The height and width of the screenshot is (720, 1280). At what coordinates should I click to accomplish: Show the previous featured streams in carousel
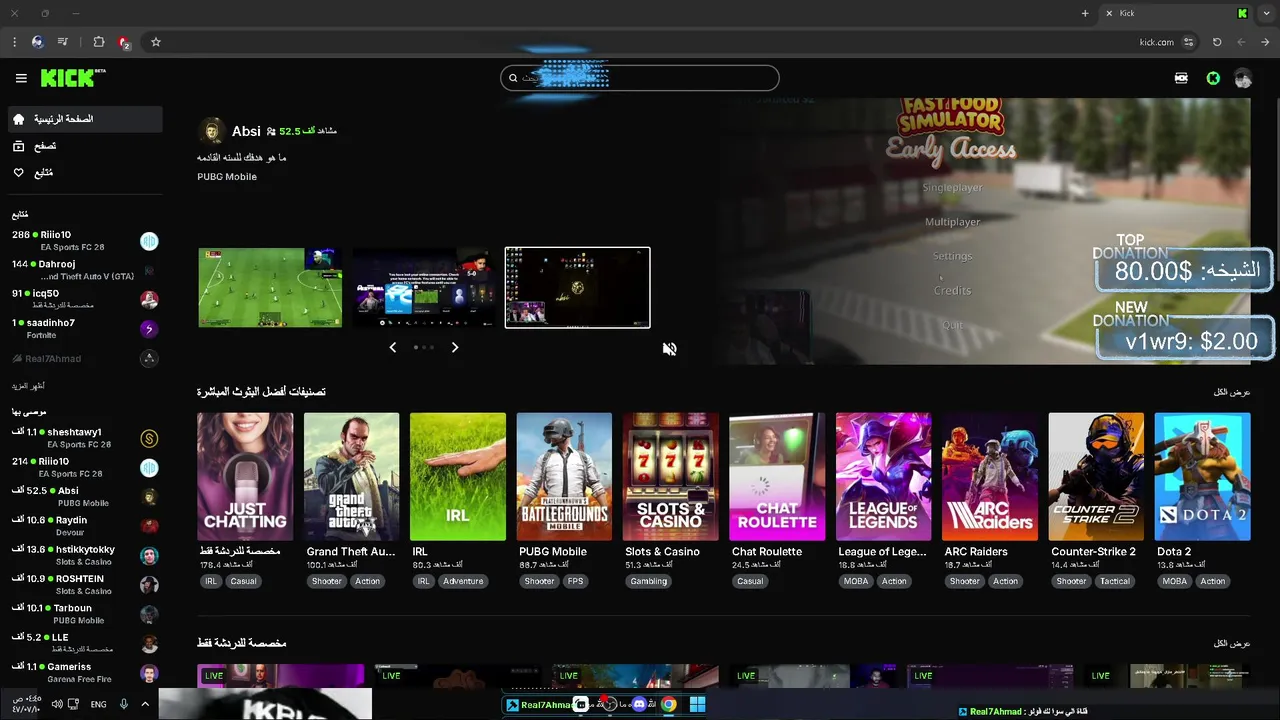[x=392, y=347]
